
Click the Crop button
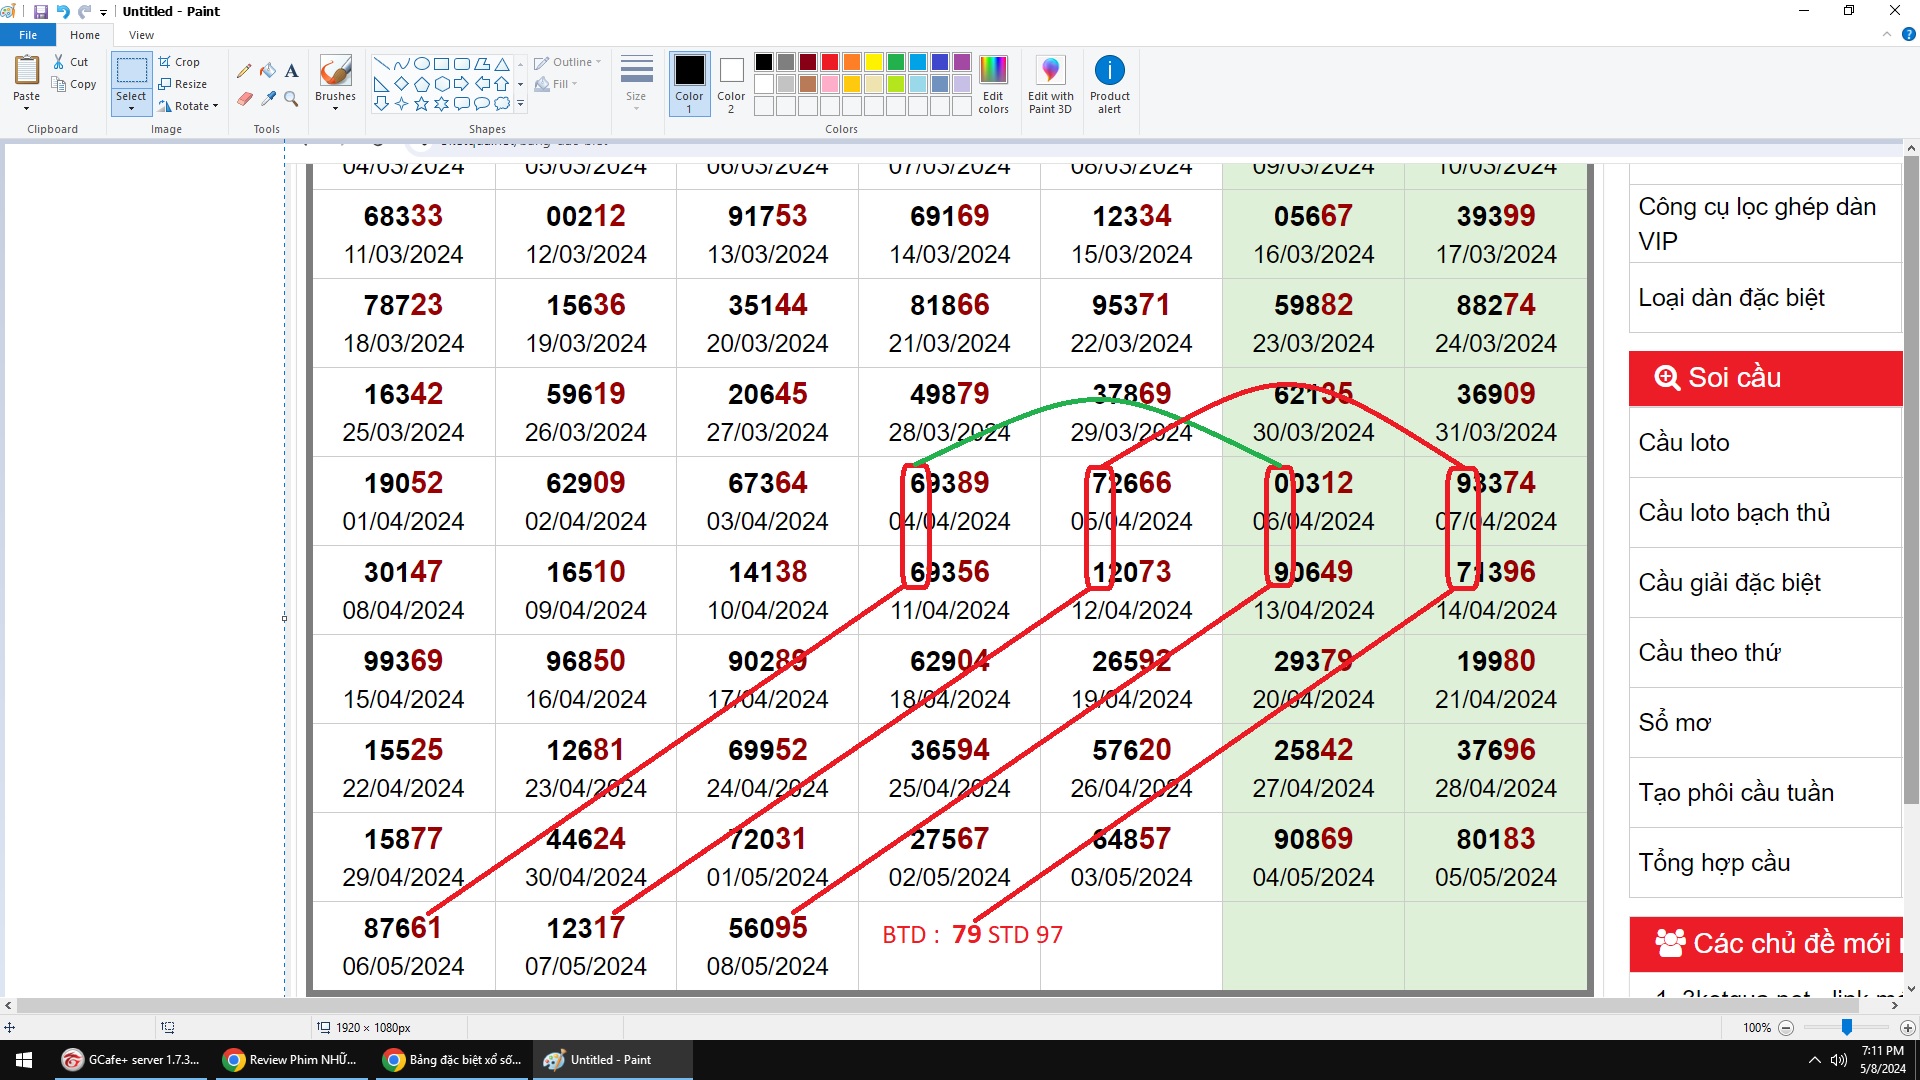(x=180, y=62)
